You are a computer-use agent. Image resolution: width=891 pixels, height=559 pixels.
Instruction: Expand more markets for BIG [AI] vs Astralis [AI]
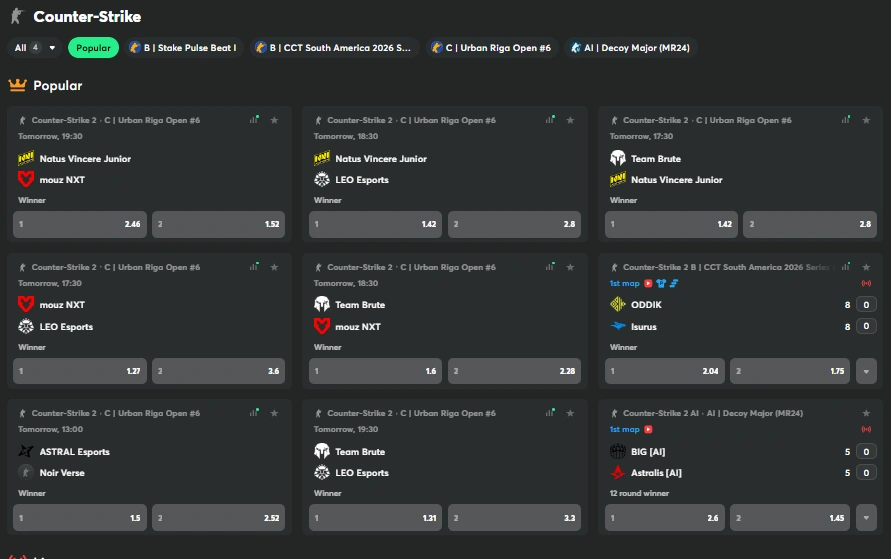point(866,518)
